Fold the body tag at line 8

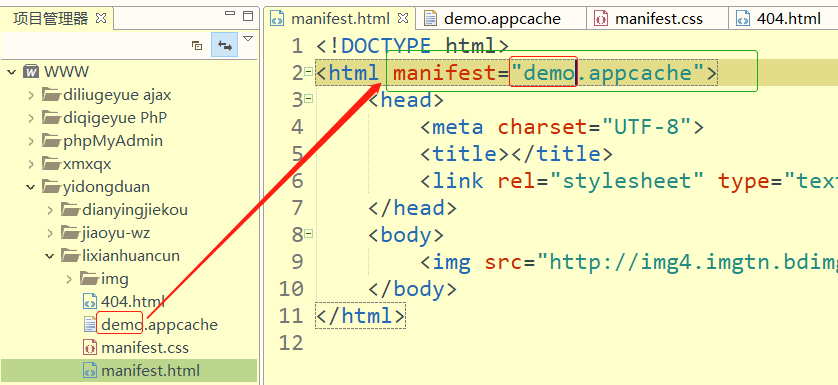[x=308, y=233]
